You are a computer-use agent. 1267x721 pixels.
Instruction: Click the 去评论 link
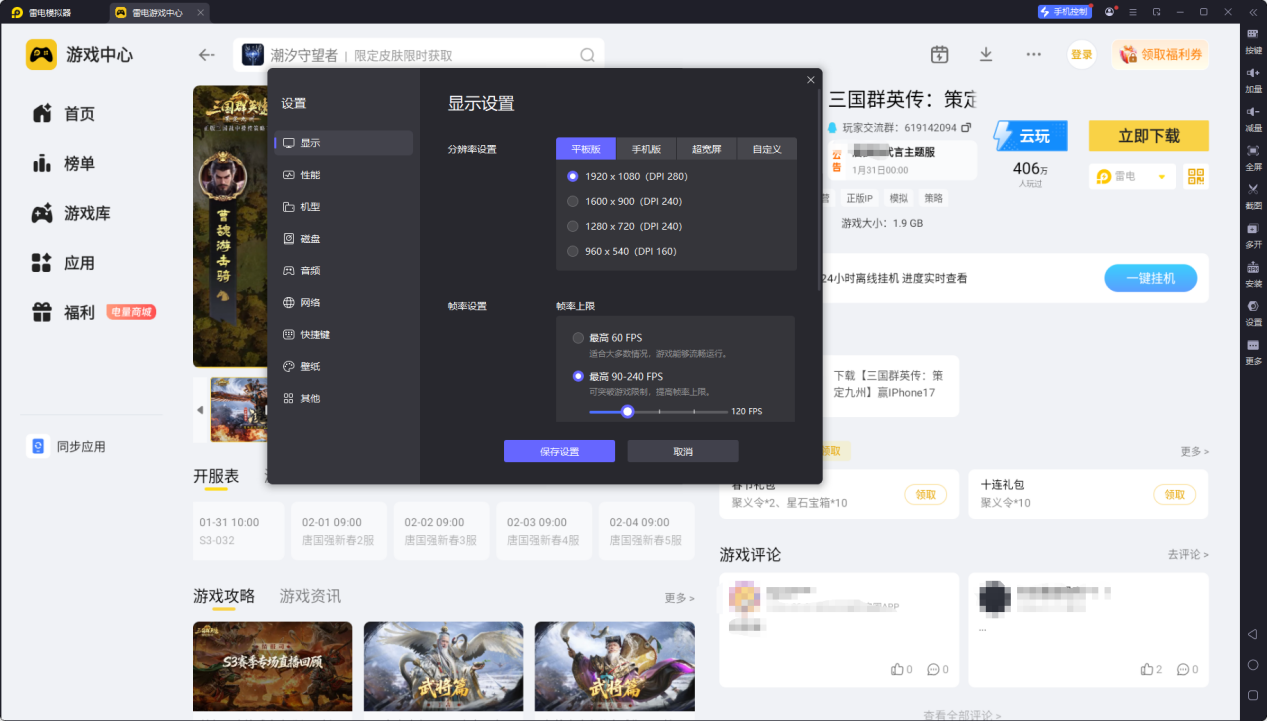[x=1188, y=554]
